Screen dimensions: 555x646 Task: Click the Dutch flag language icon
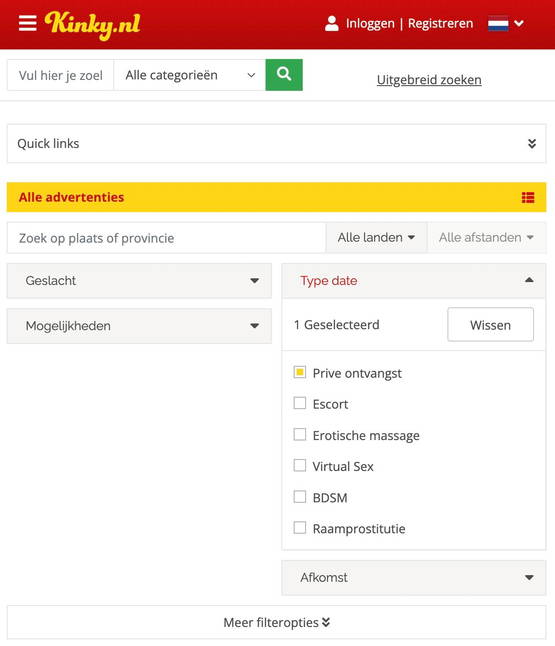point(498,23)
